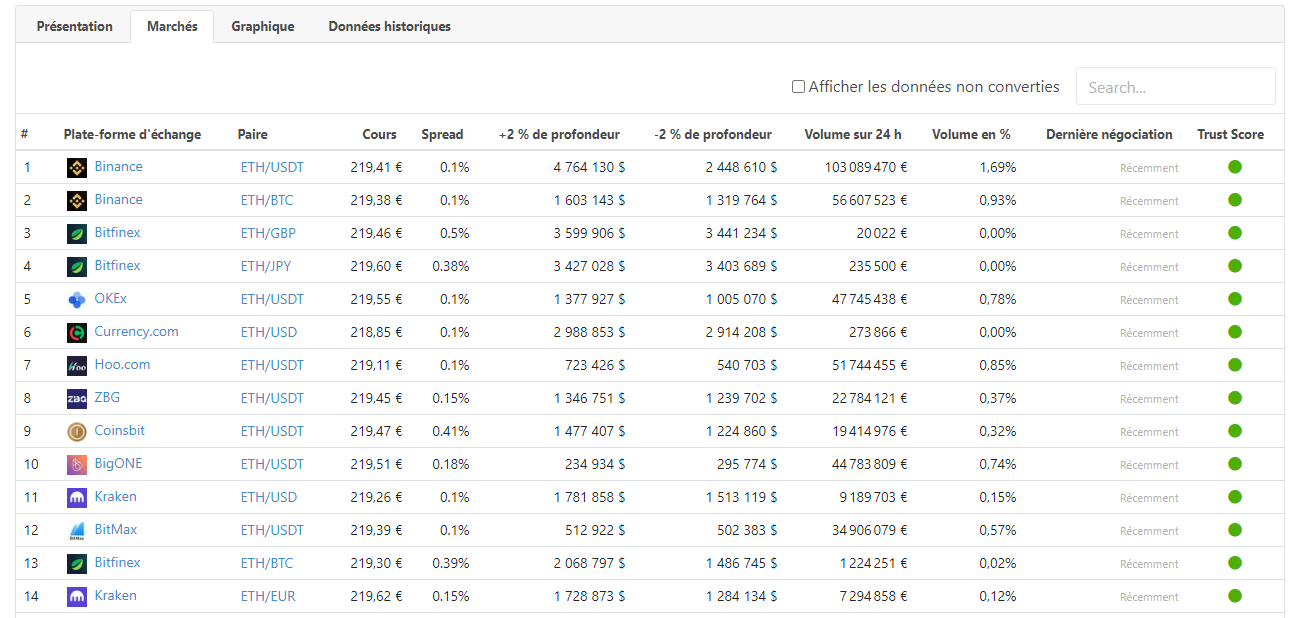
Task: Click the Binance logo in row 1
Action: pos(77,168)
